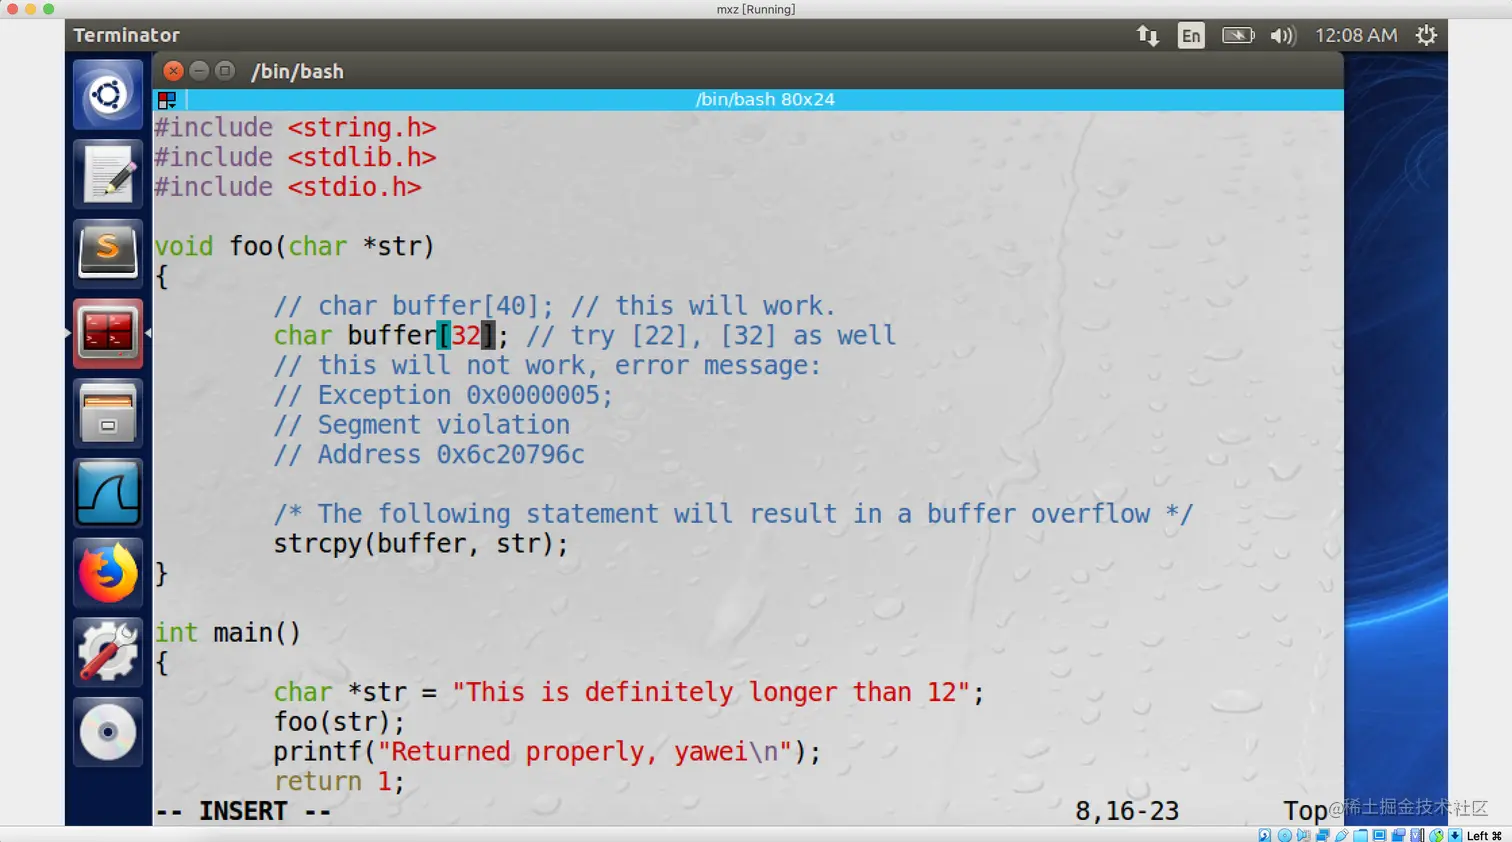Launch the Text Editor from the dock

(x=108, y=174)
